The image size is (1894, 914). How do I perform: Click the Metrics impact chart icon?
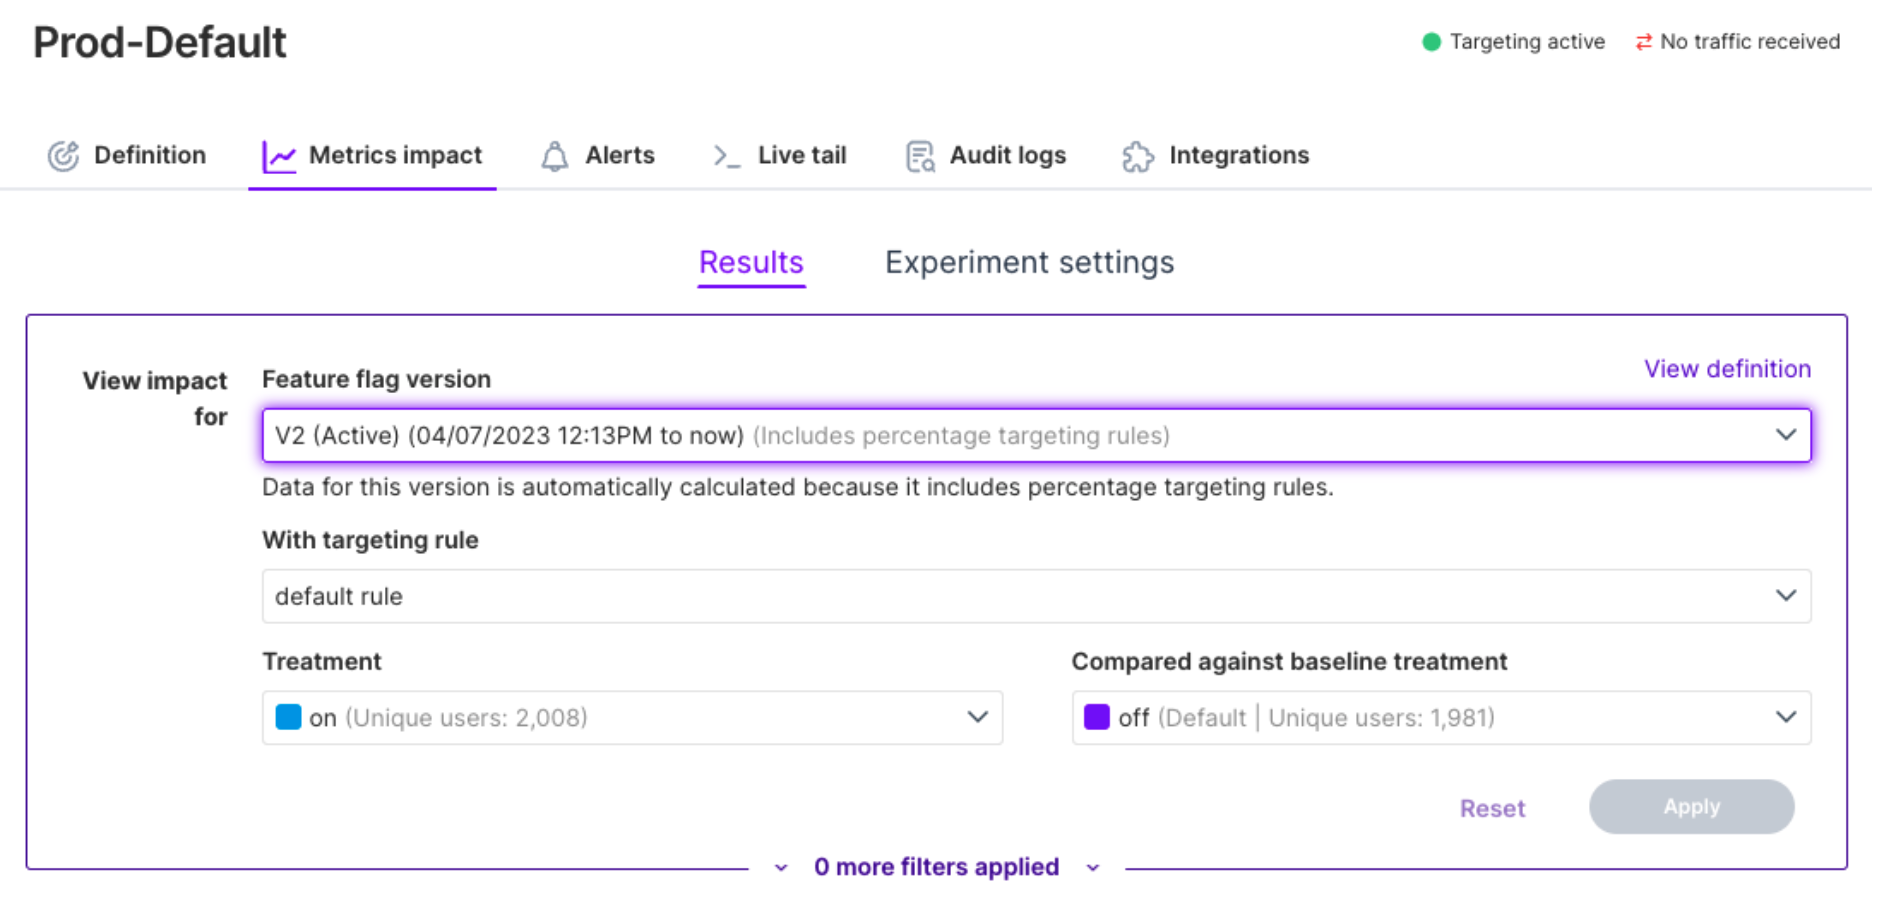(x=279, y=156)
